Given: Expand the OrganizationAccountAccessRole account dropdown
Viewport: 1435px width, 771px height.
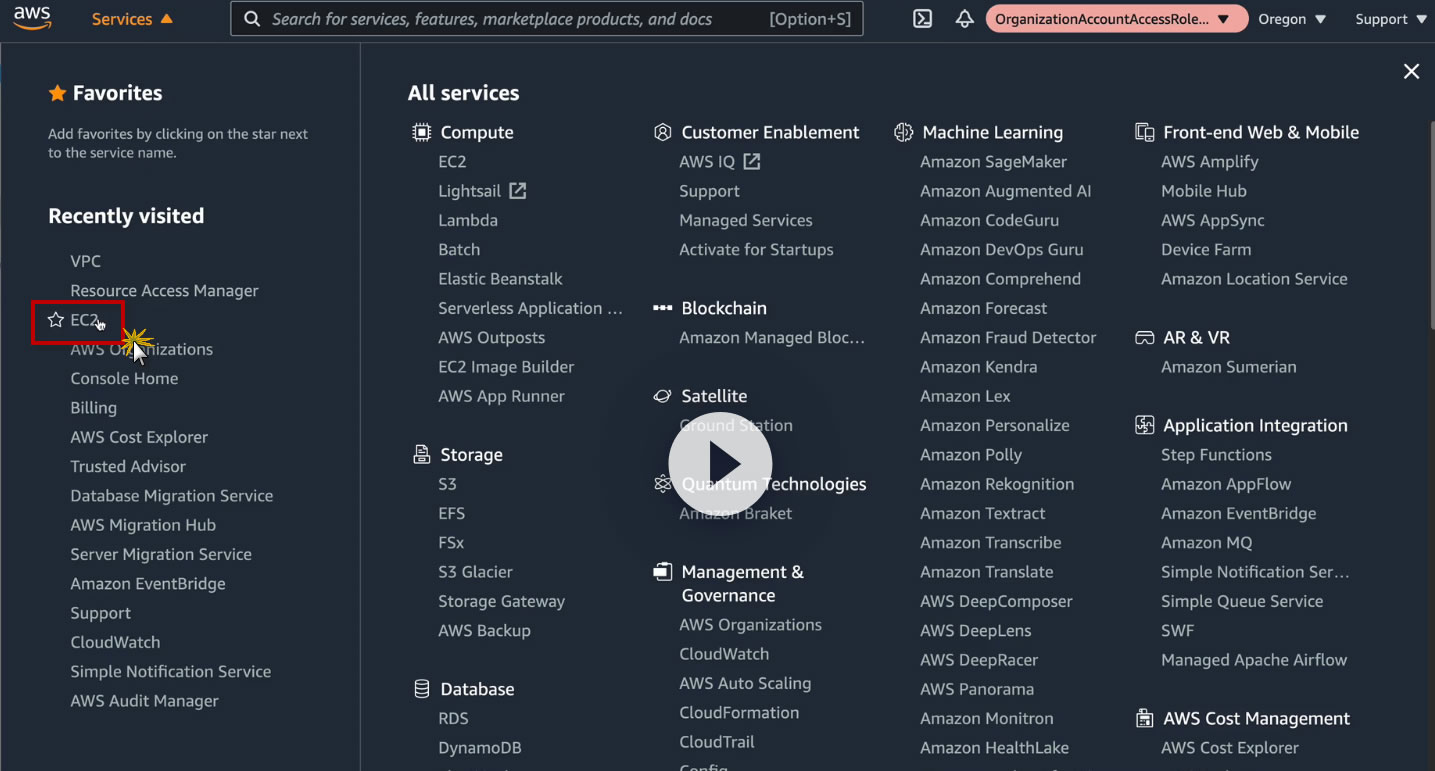Looking at the screenshot, I should click(x=1116, y=19).
